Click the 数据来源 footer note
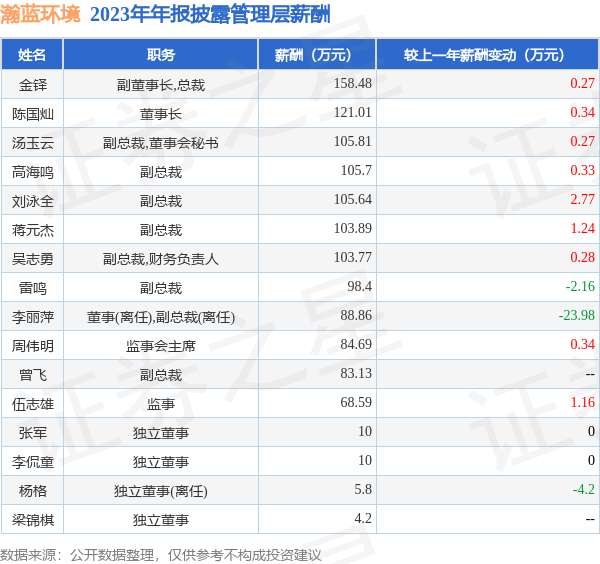This screenshot has height=564, width=600. tap(160, 555)
